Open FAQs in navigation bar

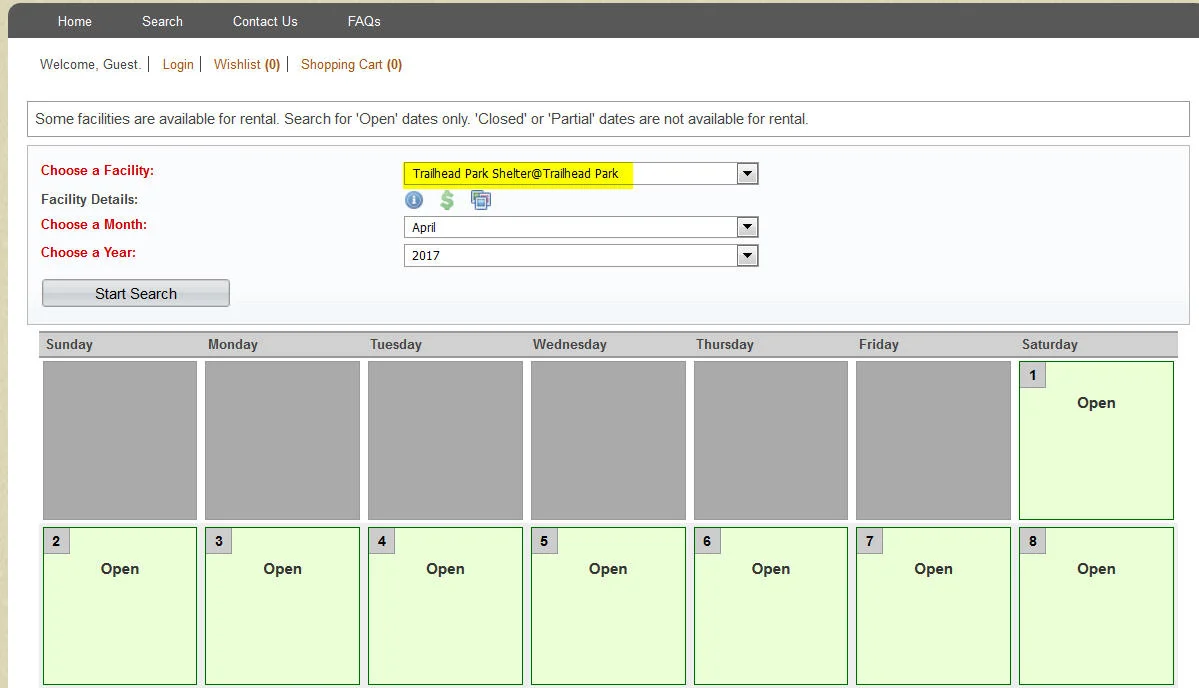pyautogui.click(x=364, y=21)
